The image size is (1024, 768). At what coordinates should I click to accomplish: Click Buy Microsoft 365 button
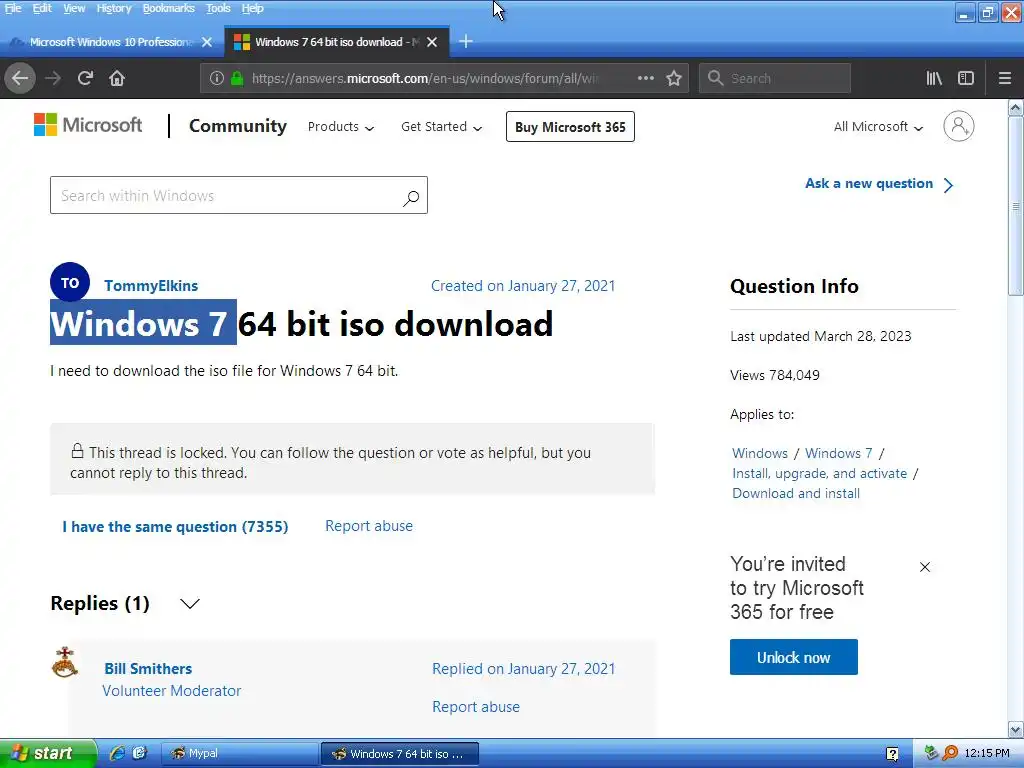point(570,127)
